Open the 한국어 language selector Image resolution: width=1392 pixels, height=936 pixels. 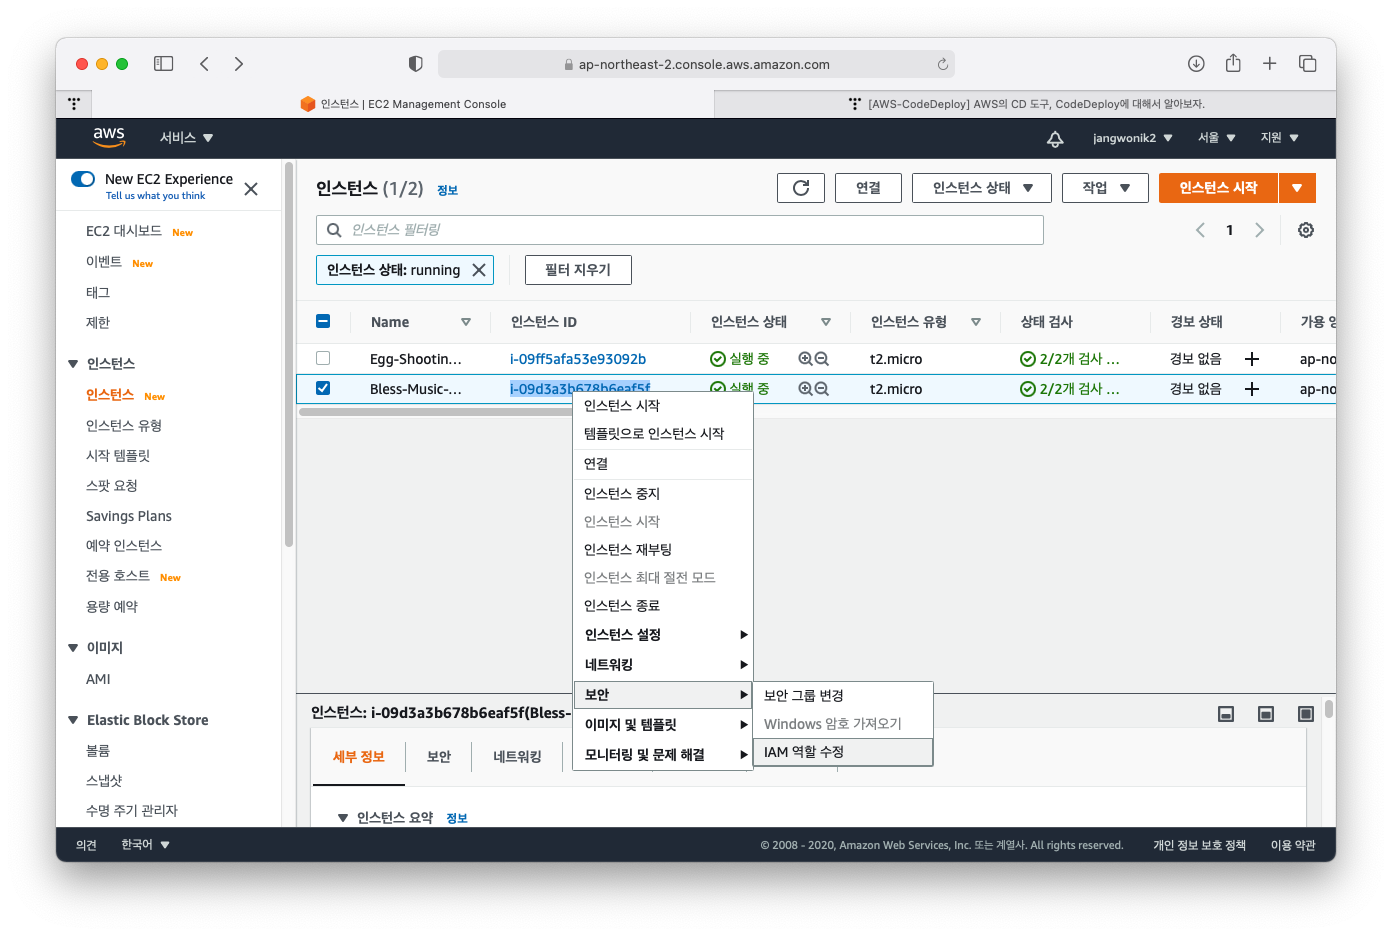[x=145, y=845]
